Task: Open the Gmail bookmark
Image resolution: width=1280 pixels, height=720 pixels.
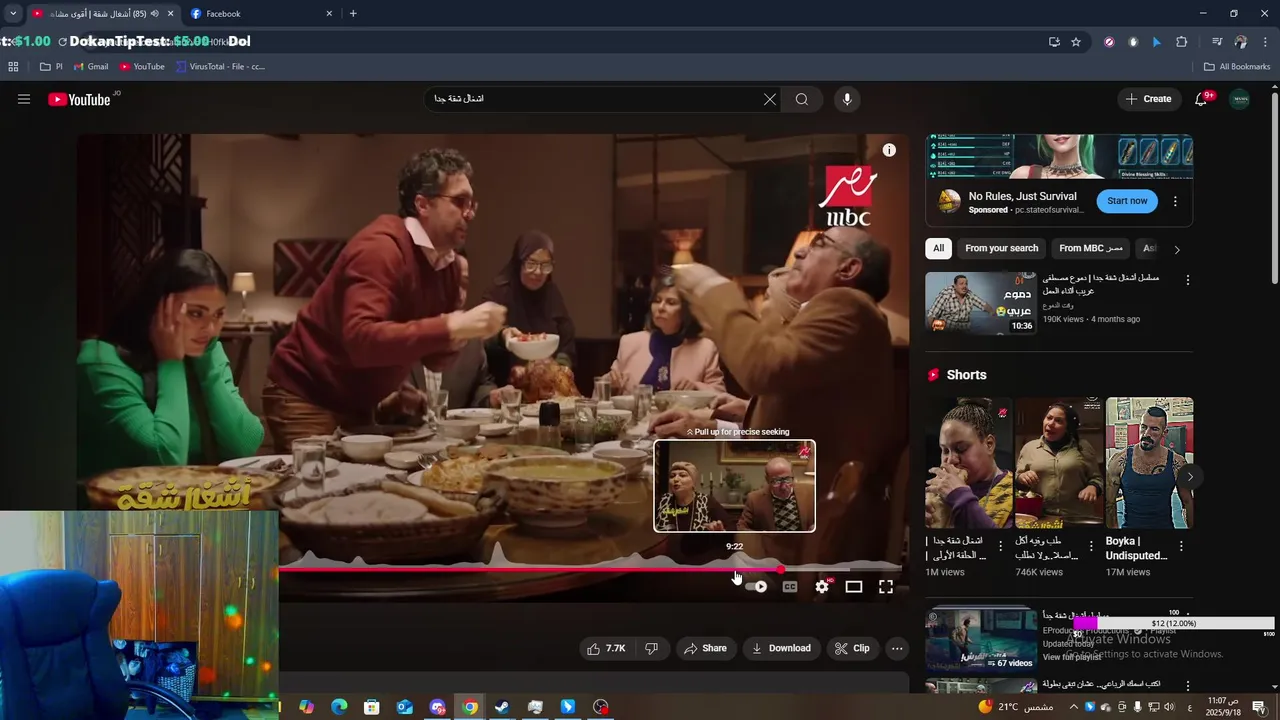Action: [91, 67]
